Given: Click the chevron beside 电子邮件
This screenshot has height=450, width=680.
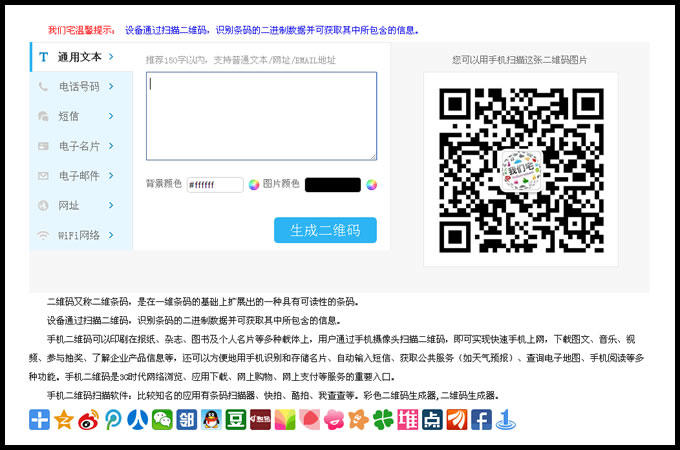Looking at the screenshot, I should [111, 176].
